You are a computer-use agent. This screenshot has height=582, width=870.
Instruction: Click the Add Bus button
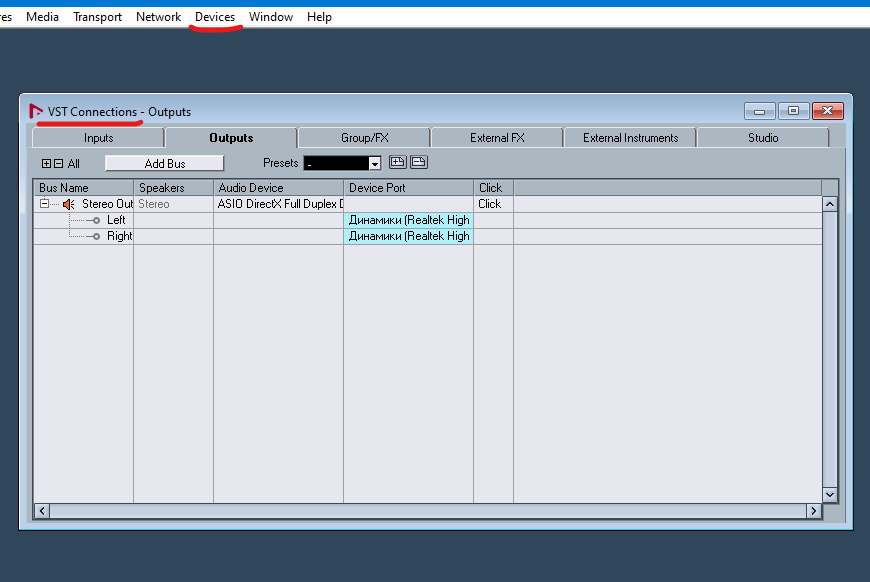[x=164, y=163]
